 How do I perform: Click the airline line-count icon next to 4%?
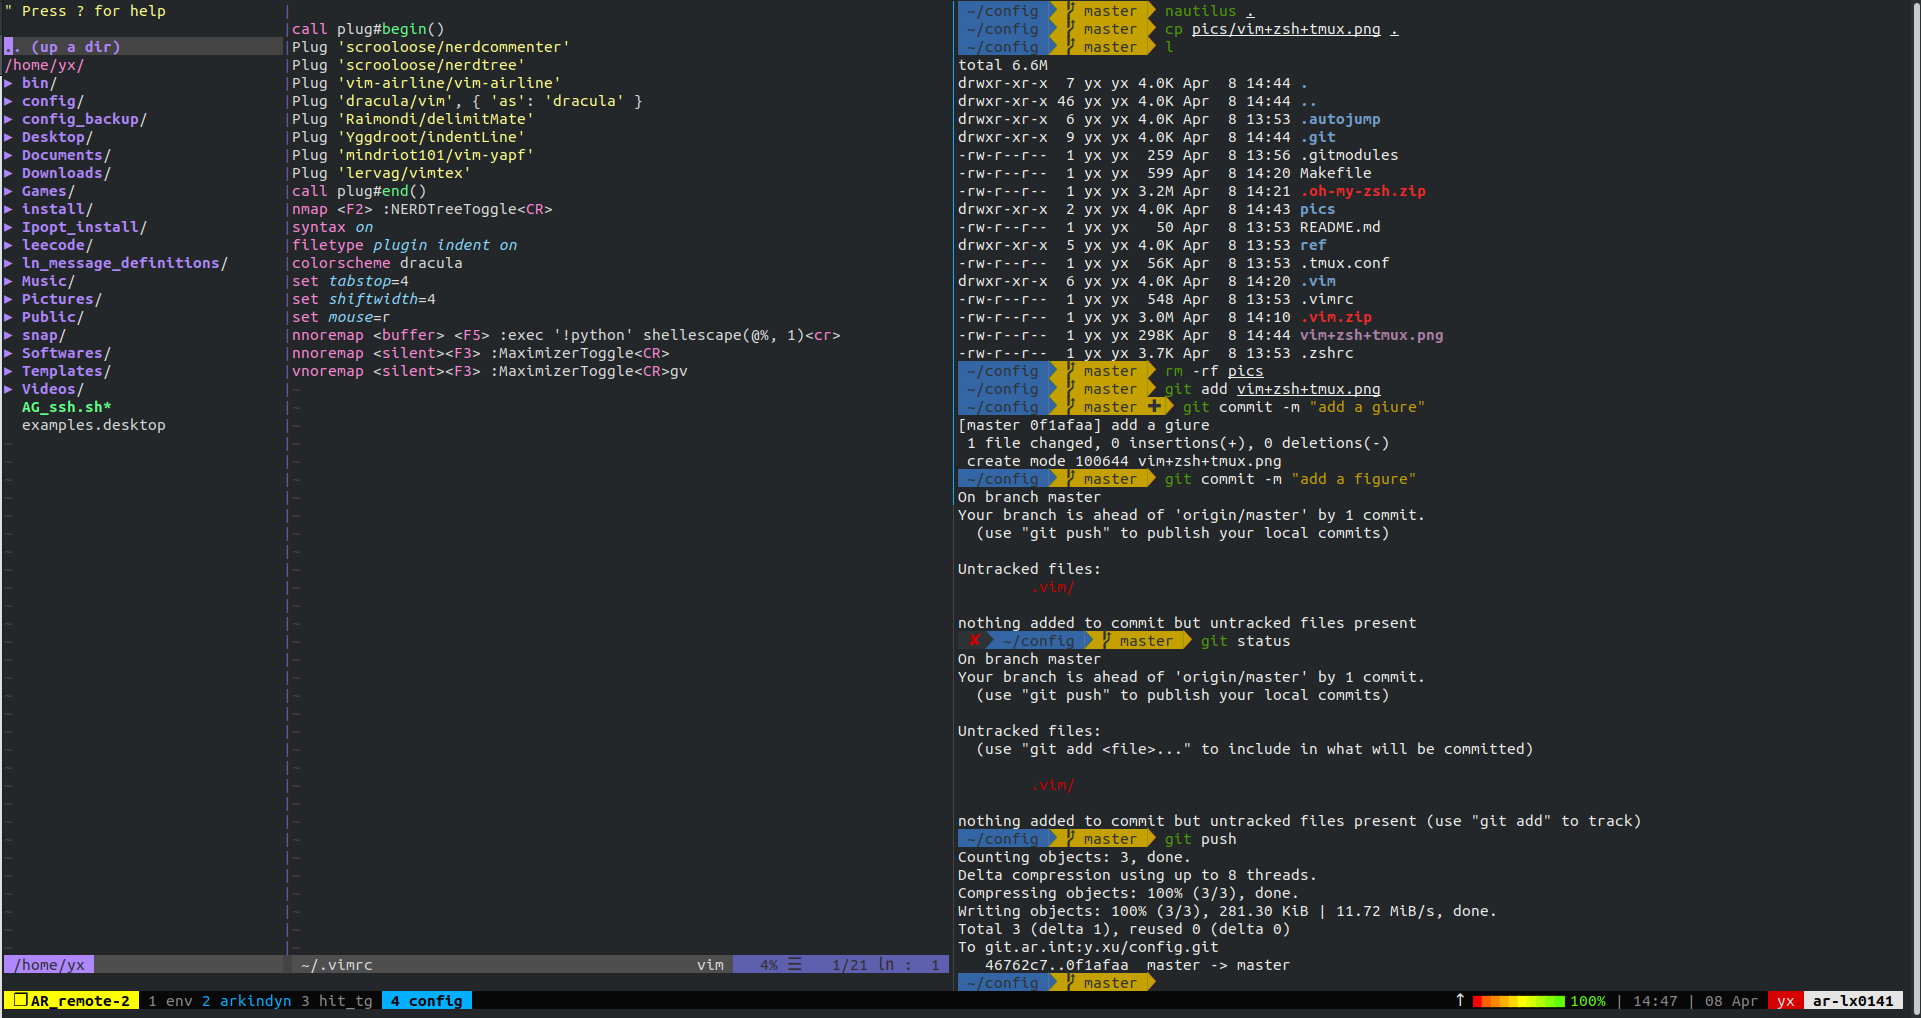[795, 965]
